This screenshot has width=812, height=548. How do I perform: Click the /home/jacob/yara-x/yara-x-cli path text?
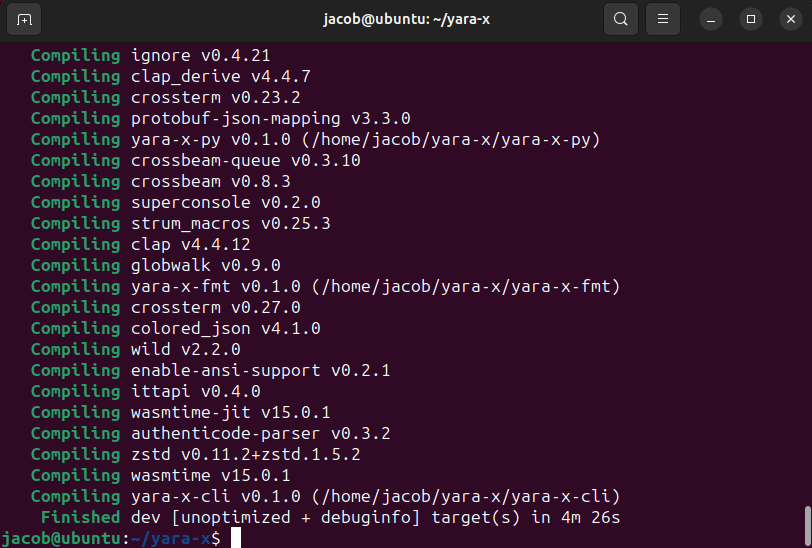[x=465, y=496]
